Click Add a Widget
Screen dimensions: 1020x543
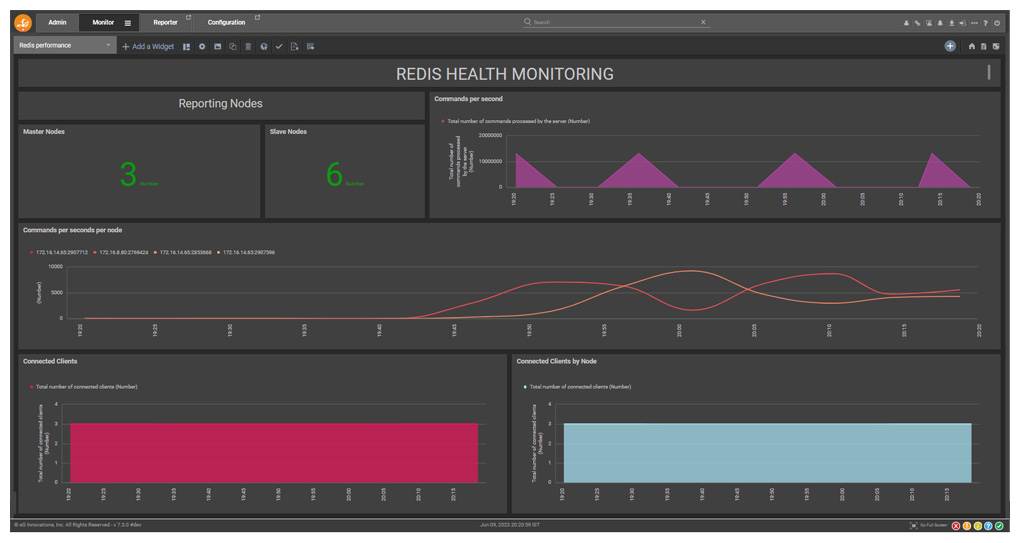(x=148, y=47)
